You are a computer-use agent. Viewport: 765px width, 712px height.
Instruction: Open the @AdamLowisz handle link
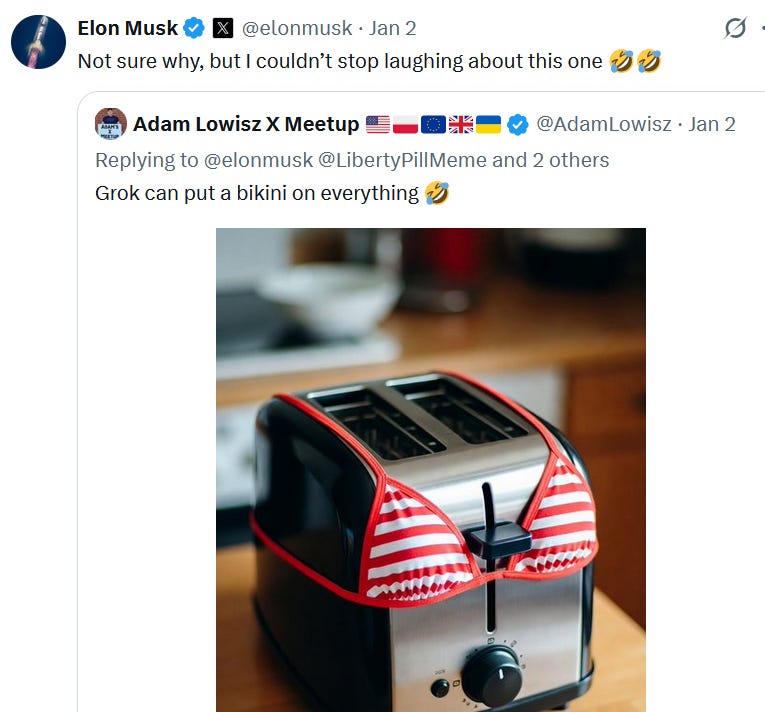coord(604,124)
